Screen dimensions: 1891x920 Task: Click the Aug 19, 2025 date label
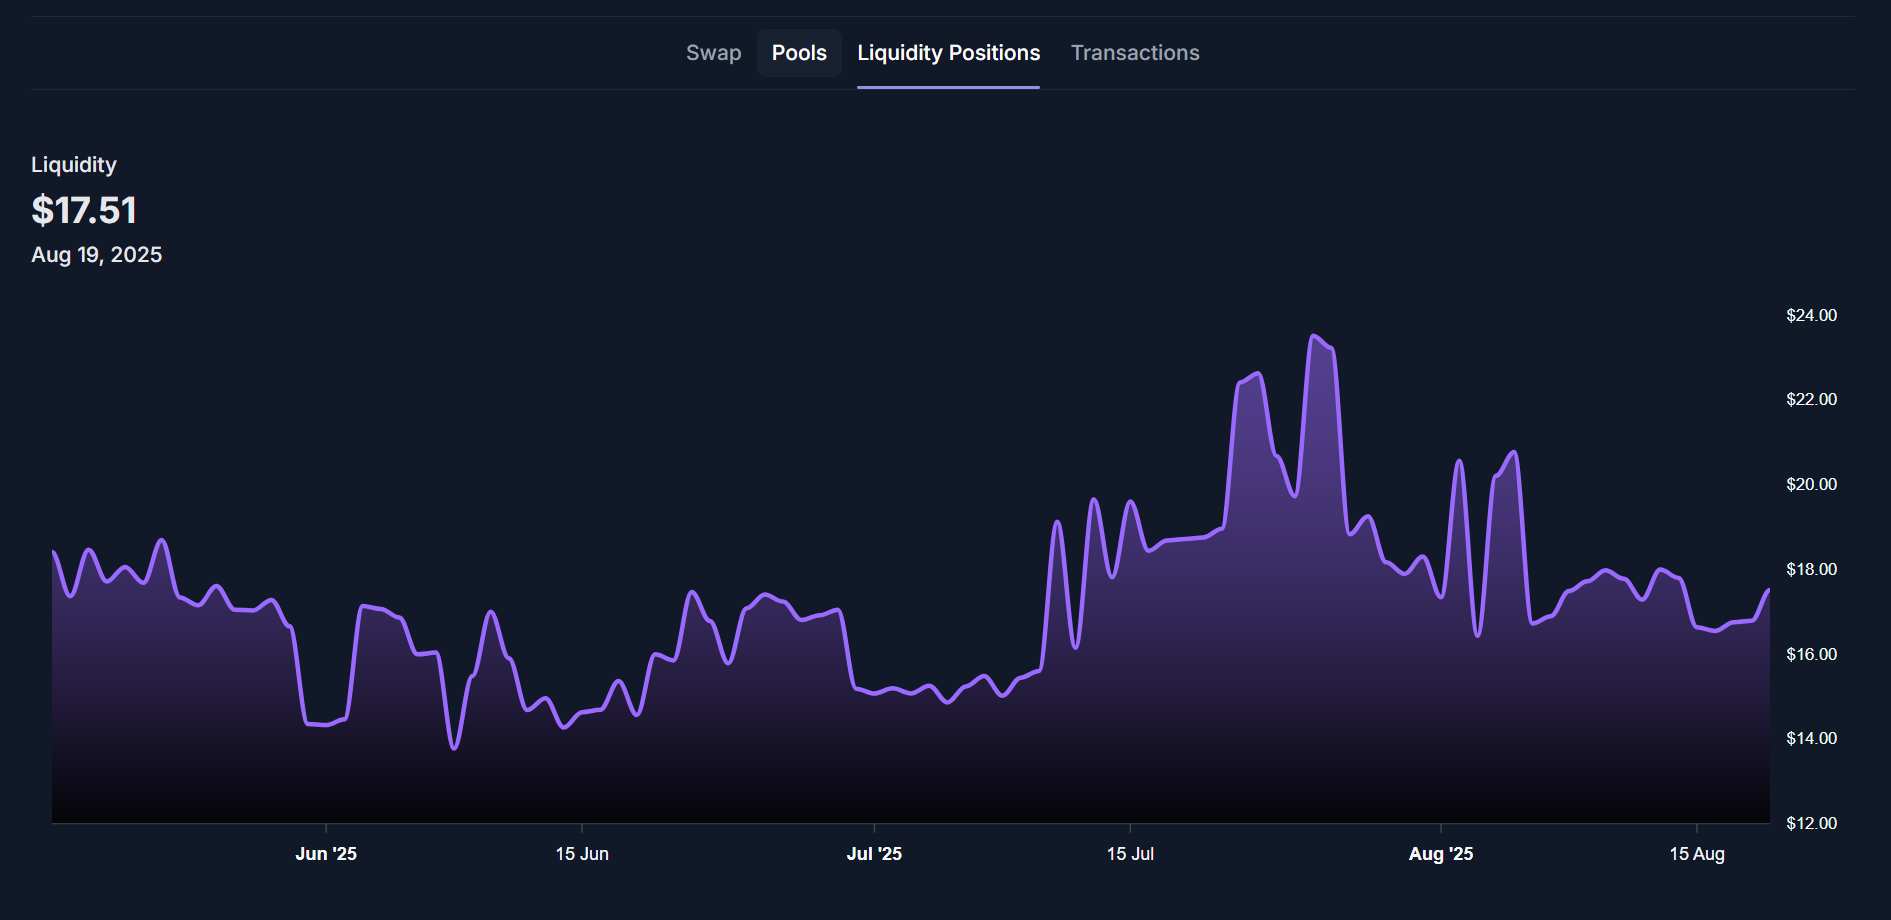[96, 255]
